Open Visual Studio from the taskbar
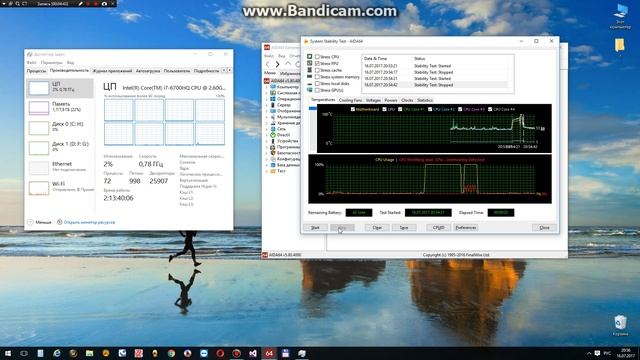The image size is (640, 360). point(253,353)
